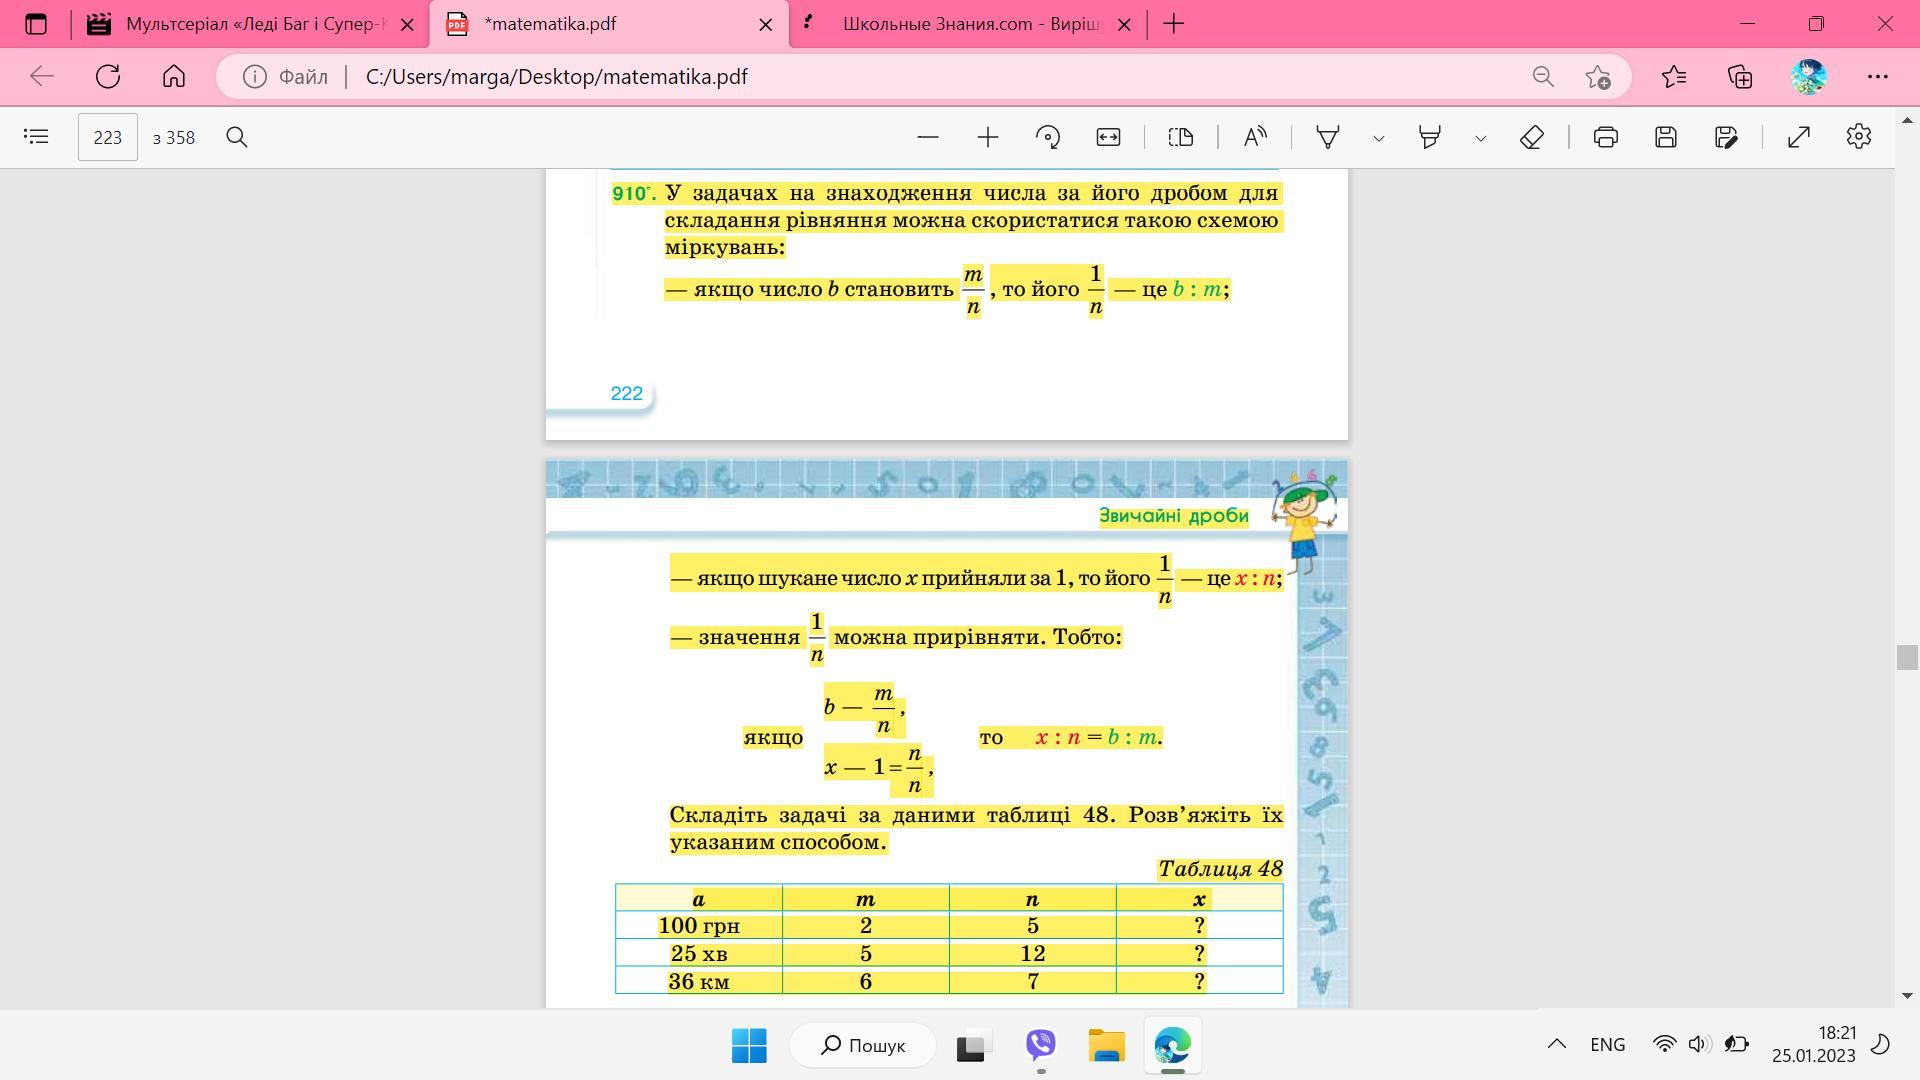Rotate the PDF page
This screenshot has height=1080, width=1920.
pos(1048,137)
